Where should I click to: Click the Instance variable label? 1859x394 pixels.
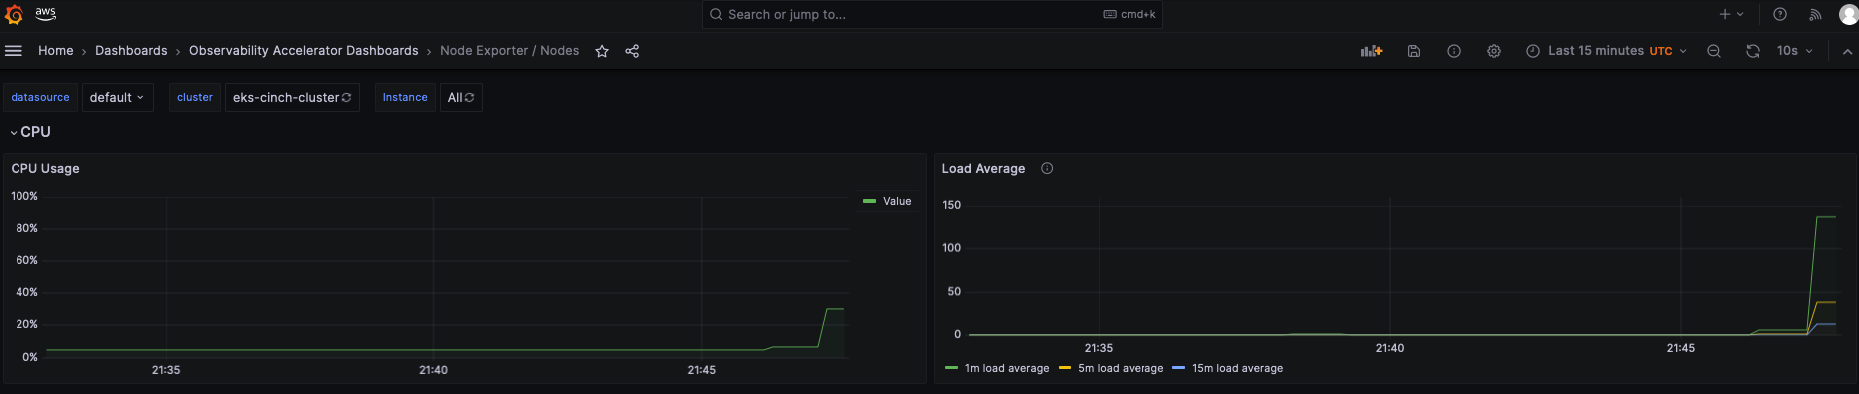tap(405, 97)
